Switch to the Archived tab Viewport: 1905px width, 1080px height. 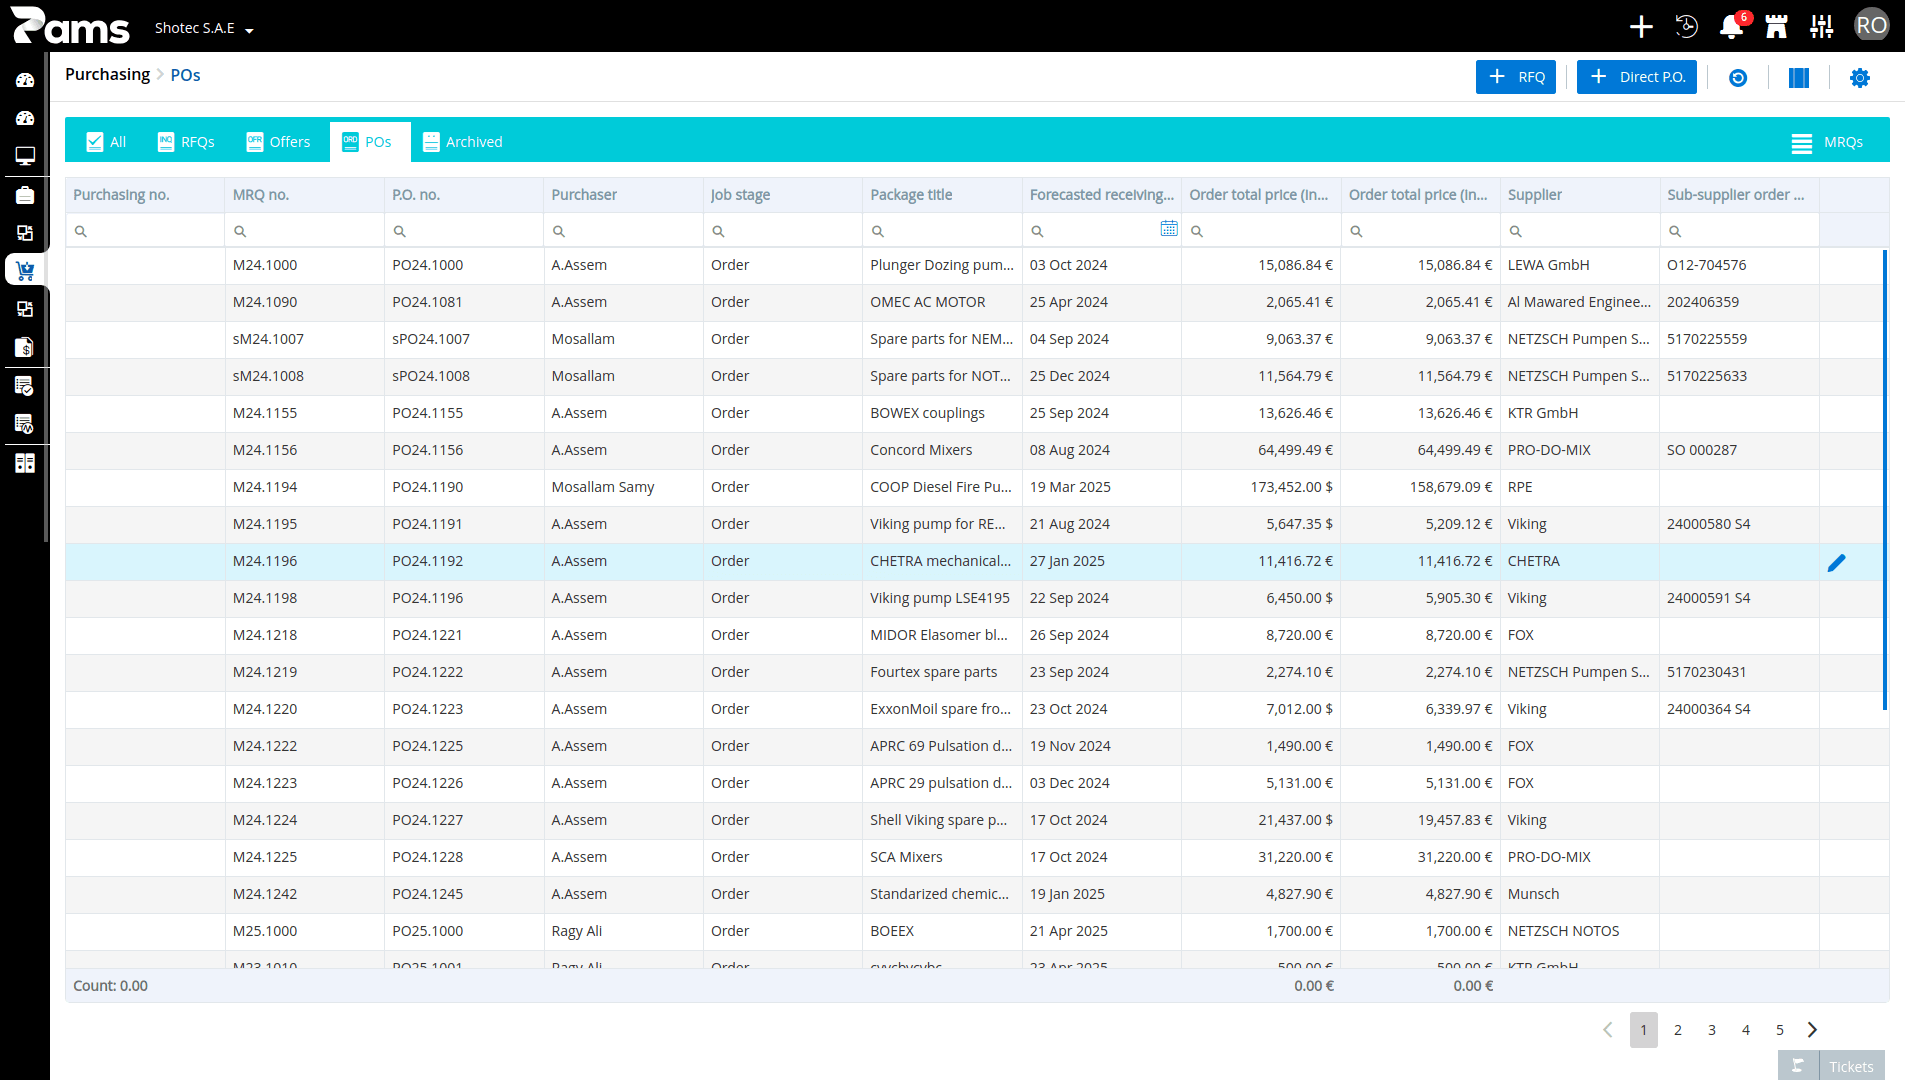[x=462, y=142]
